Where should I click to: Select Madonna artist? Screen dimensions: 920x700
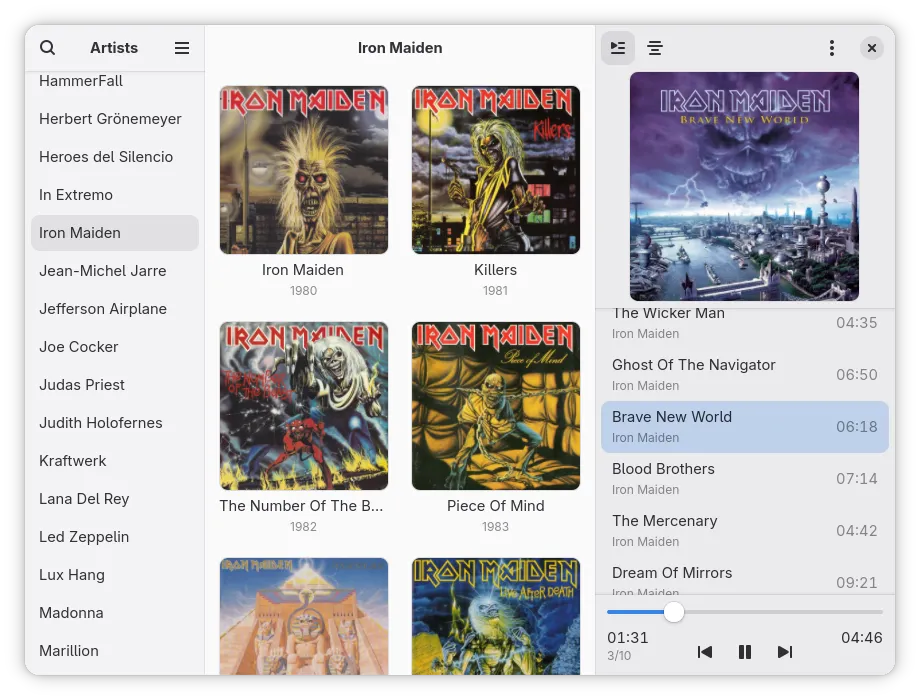(115, 613)
